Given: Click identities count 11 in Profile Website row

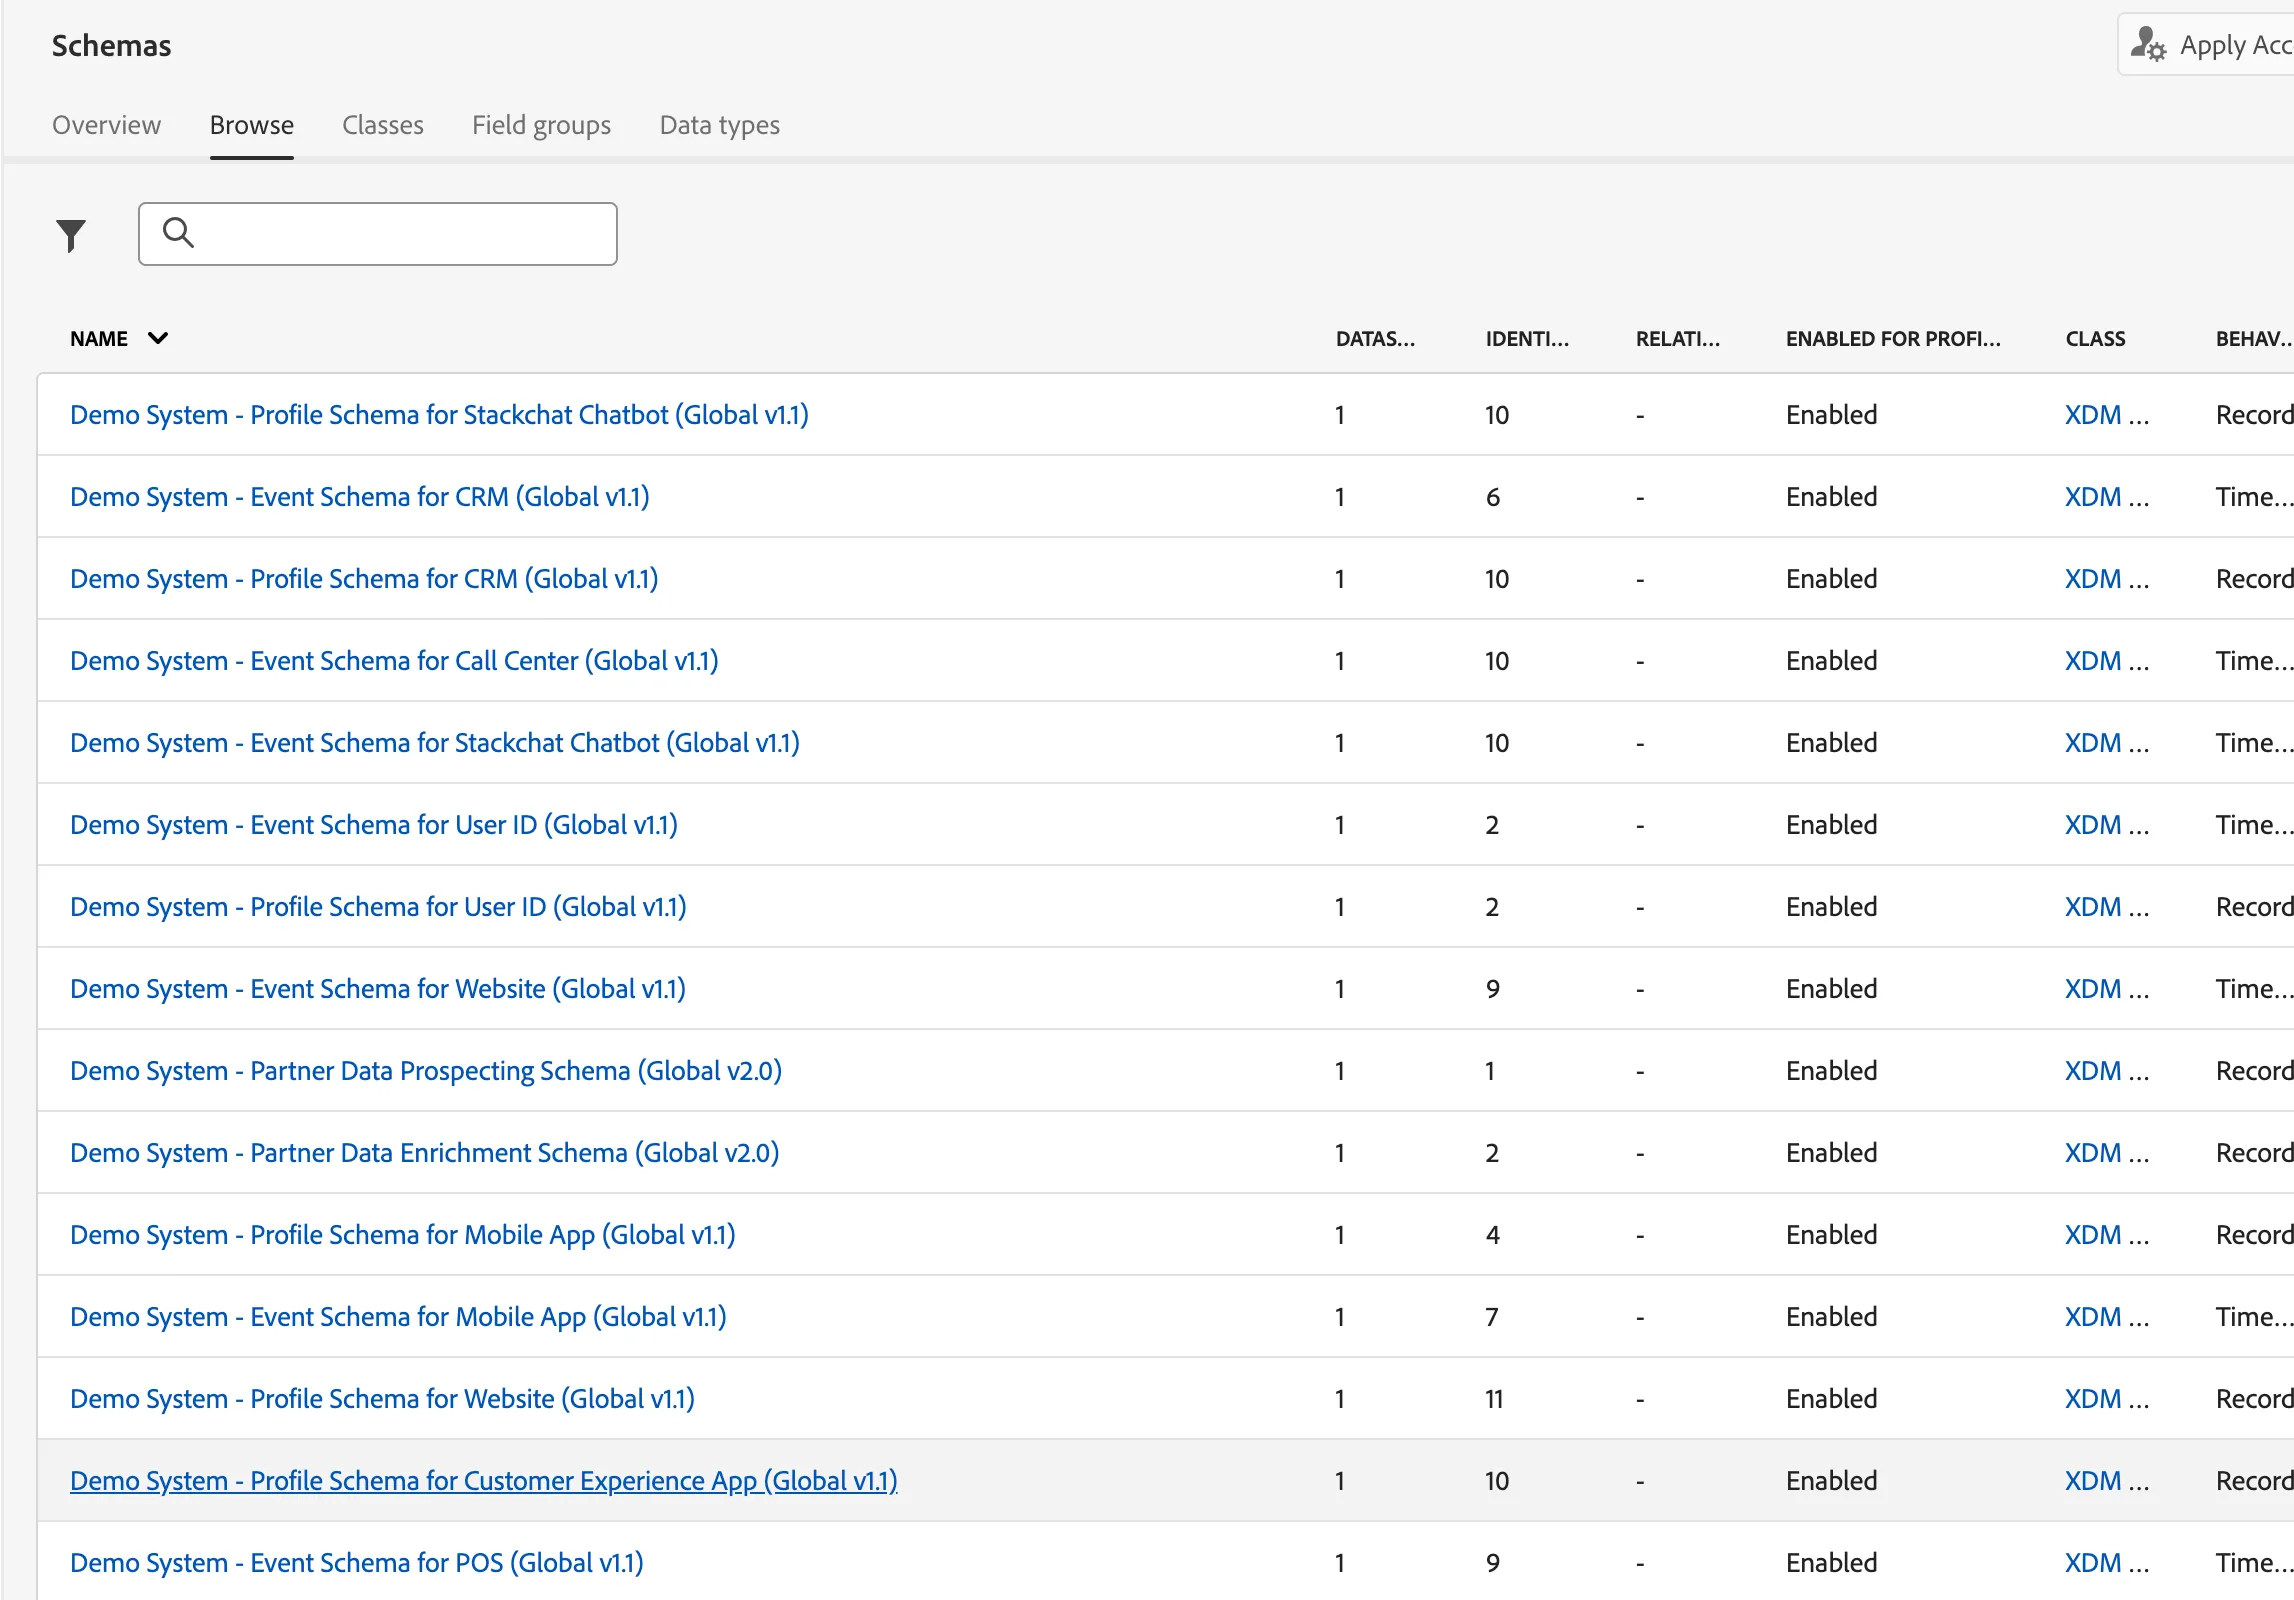Looking at the screenshot, I should 1494,1399.
